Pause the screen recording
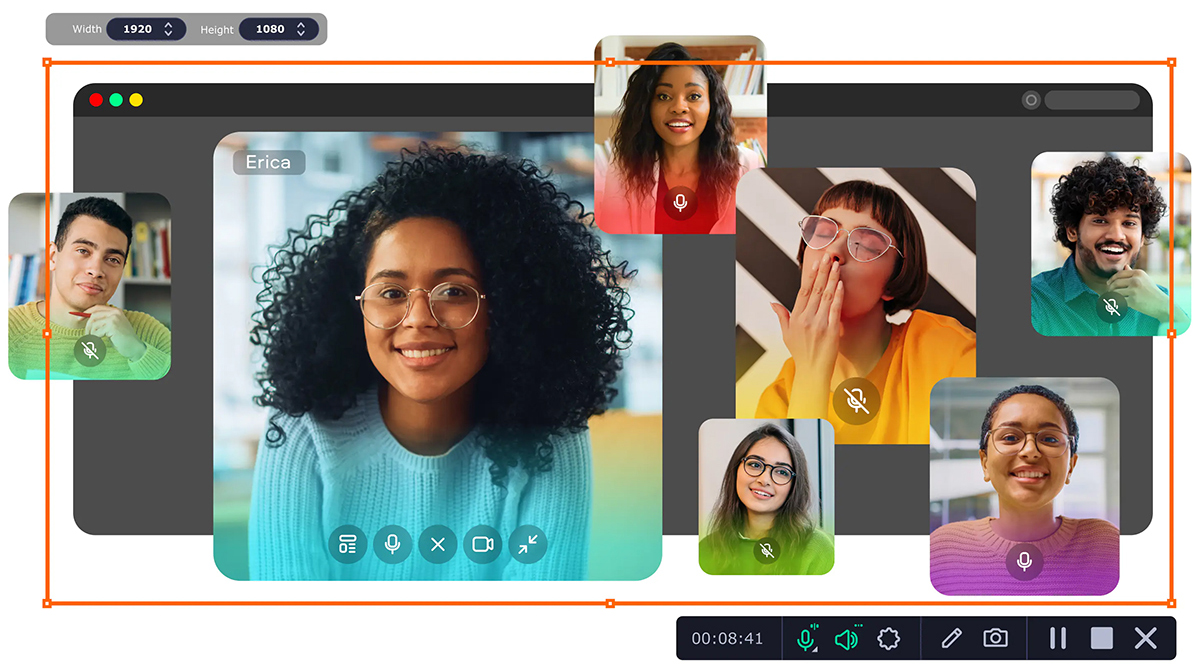The width and height of the screenshot is (1200, 672). (x=1056, y=637)
